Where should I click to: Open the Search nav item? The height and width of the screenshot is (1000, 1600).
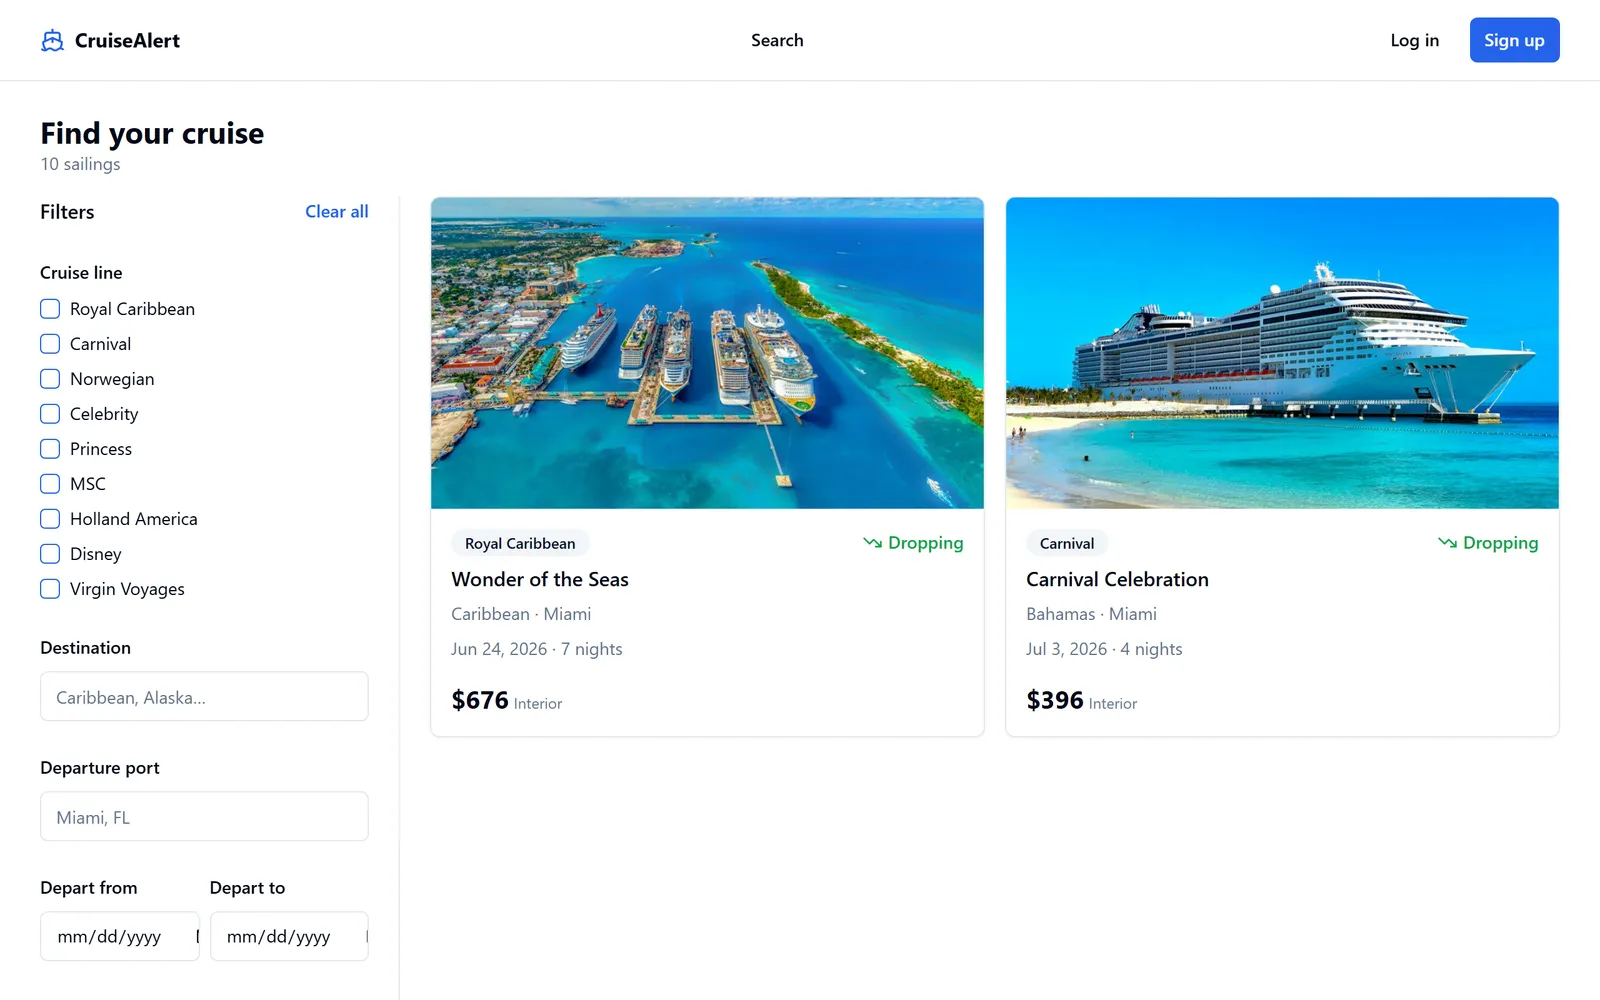tap(777, 40)
